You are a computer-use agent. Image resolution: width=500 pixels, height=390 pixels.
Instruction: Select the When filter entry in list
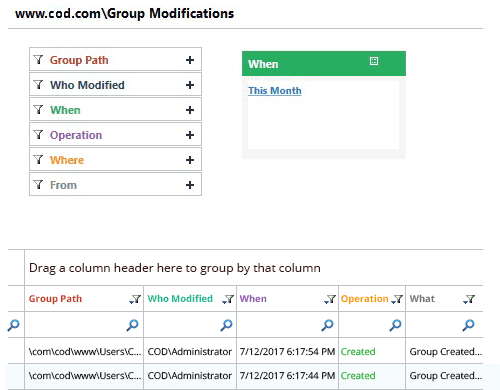pos(115,109)
